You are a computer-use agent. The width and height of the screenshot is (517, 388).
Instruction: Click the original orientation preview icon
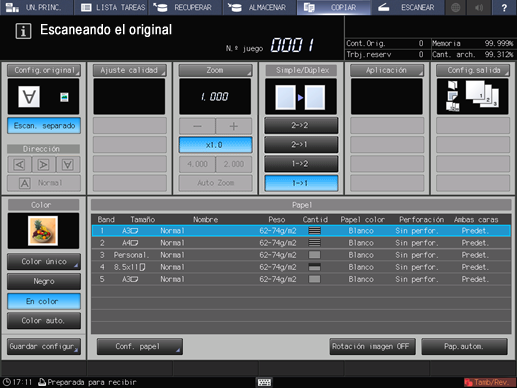click(x=29, y=97)
